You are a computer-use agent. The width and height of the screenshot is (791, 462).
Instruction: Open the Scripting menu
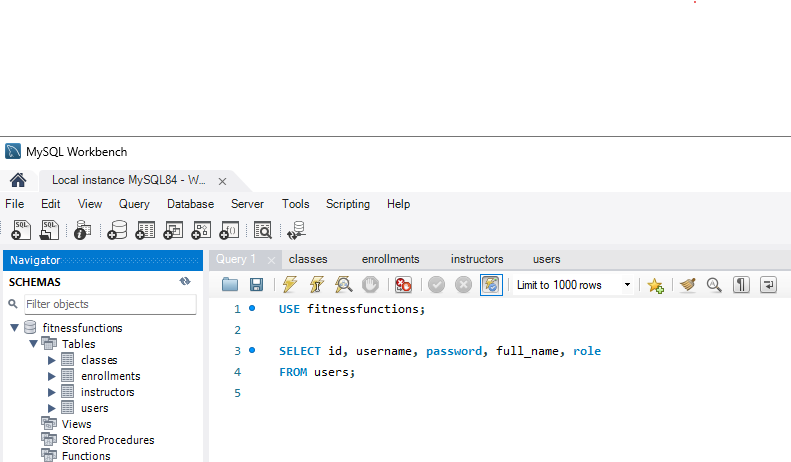348,204
